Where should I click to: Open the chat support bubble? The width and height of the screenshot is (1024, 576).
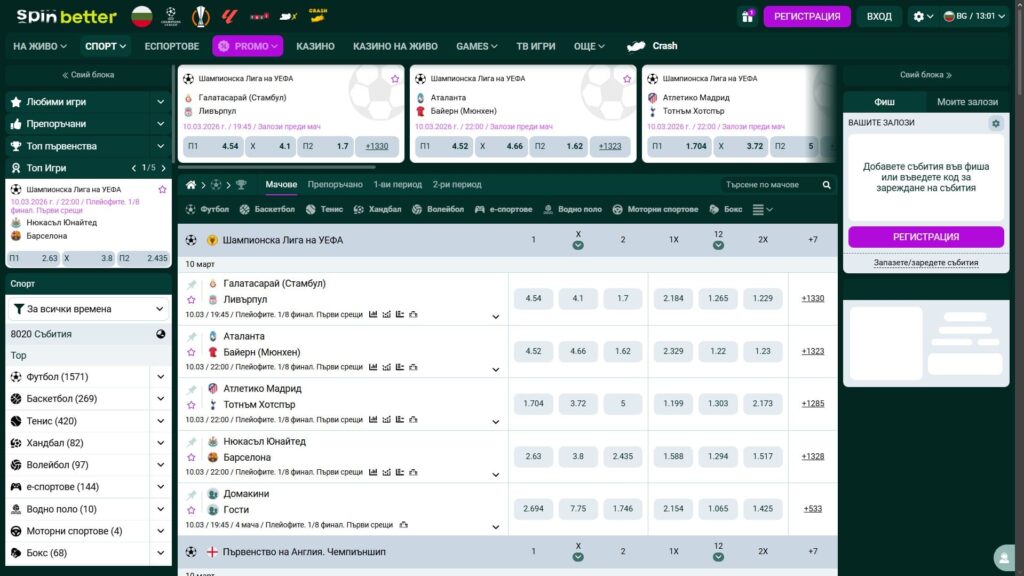(1001, 557)
